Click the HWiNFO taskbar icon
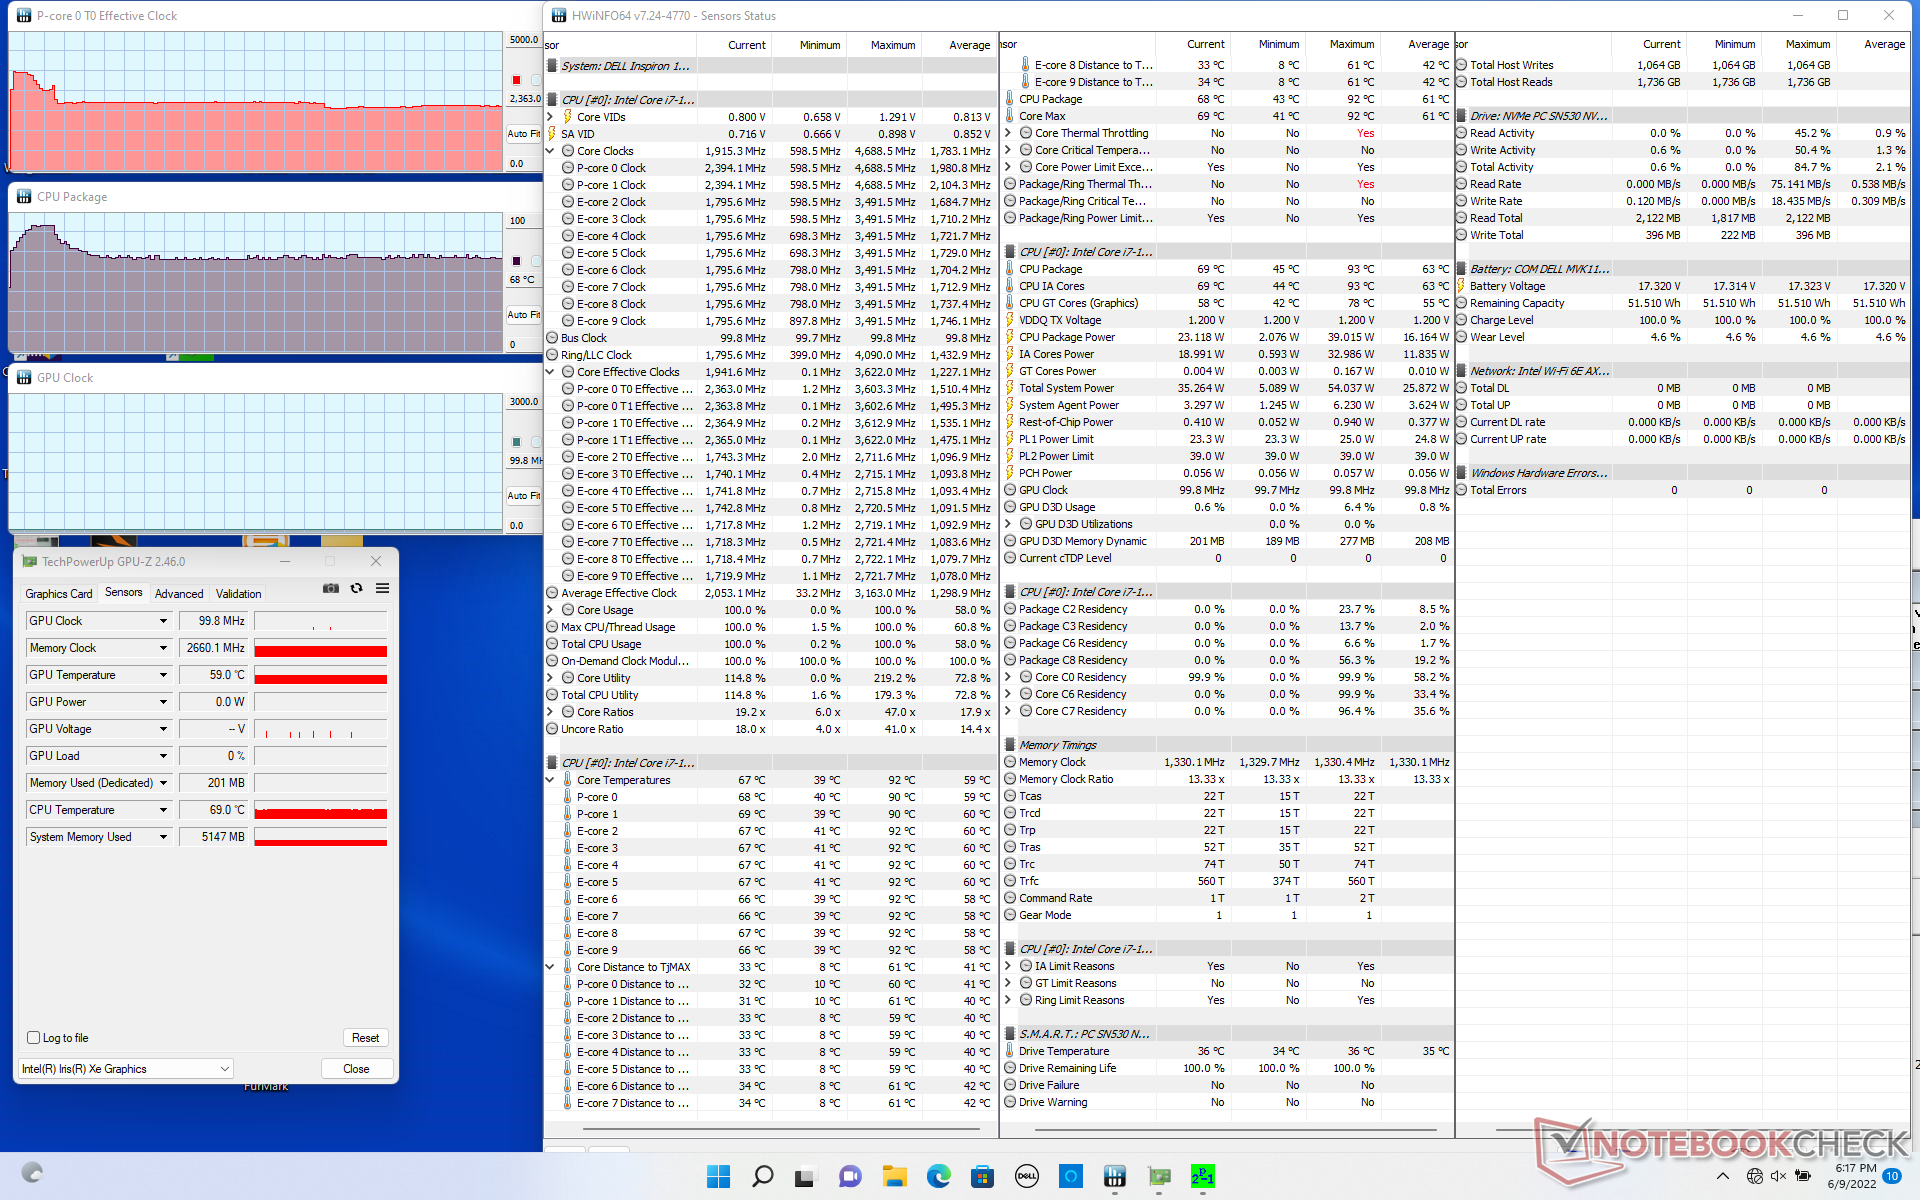This screenshot has height=1200, width=1920. click(x=1114, y=1176)
